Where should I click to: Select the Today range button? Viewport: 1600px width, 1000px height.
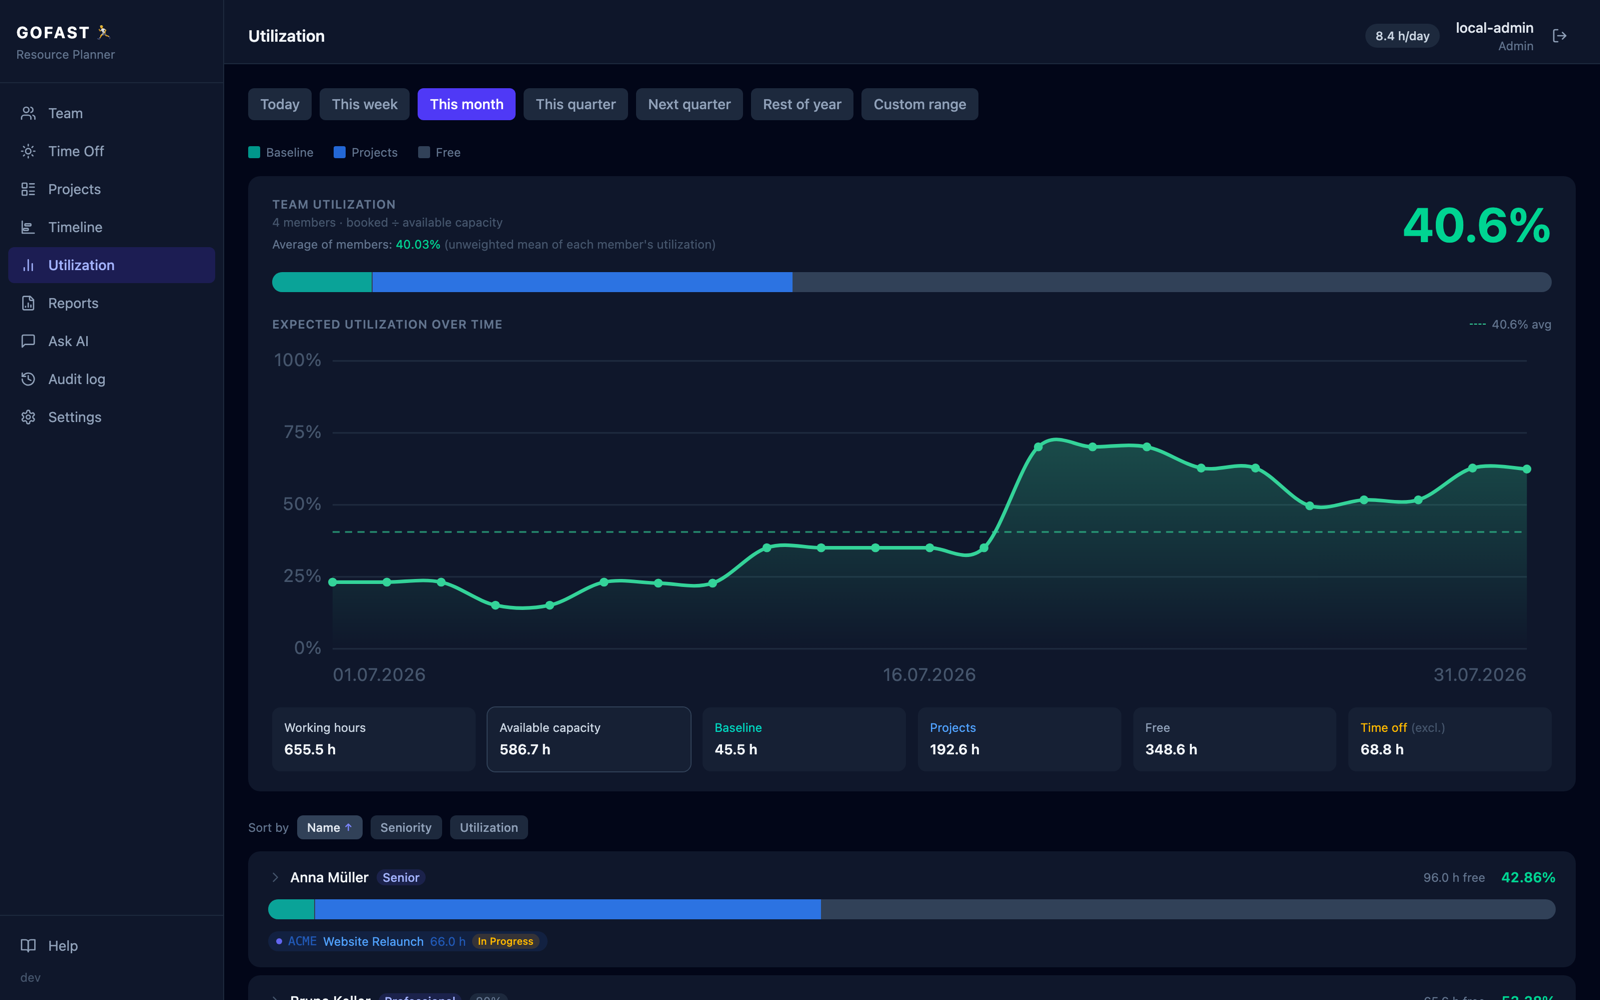[x=280, y=104]
